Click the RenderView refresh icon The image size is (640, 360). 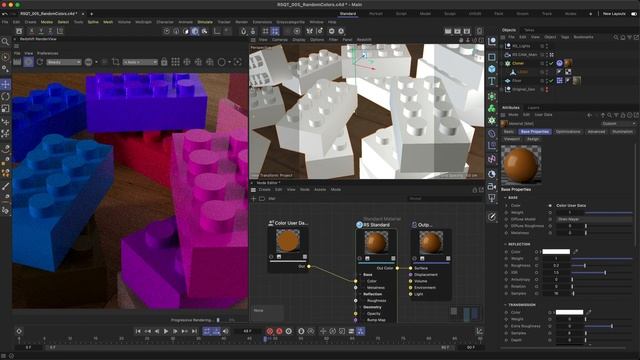pyautogui.click(x=40, y=62)
